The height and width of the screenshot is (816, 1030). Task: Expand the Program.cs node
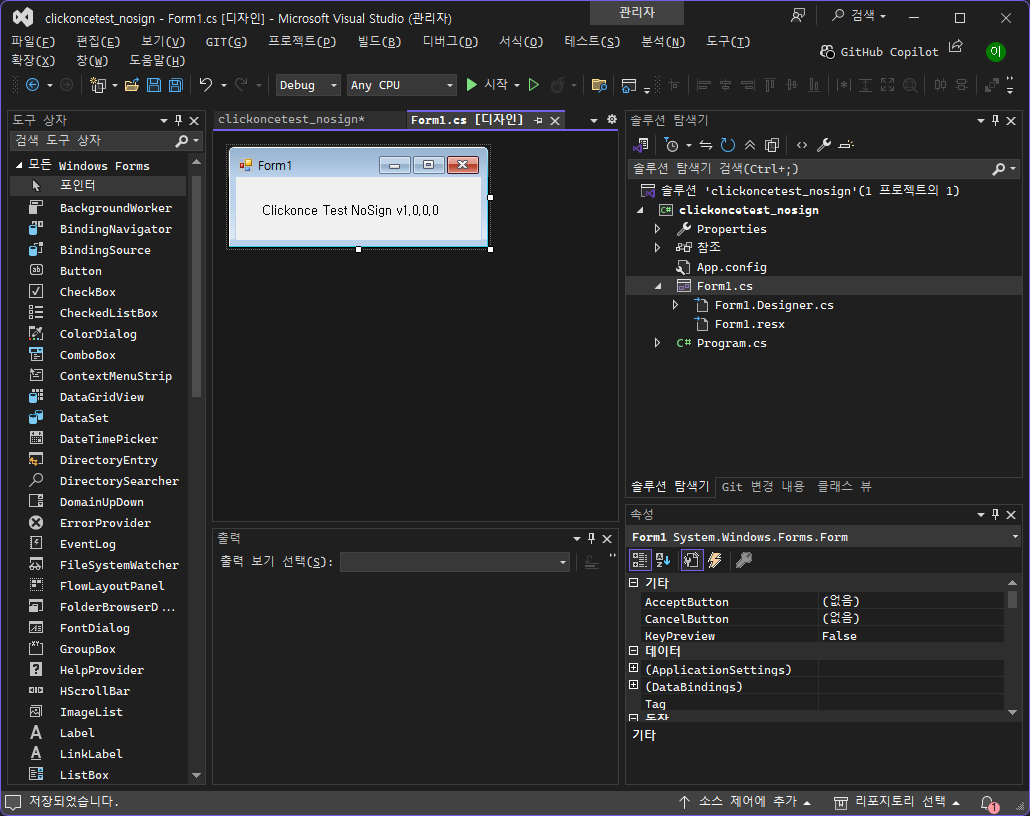tap(657, 343)
